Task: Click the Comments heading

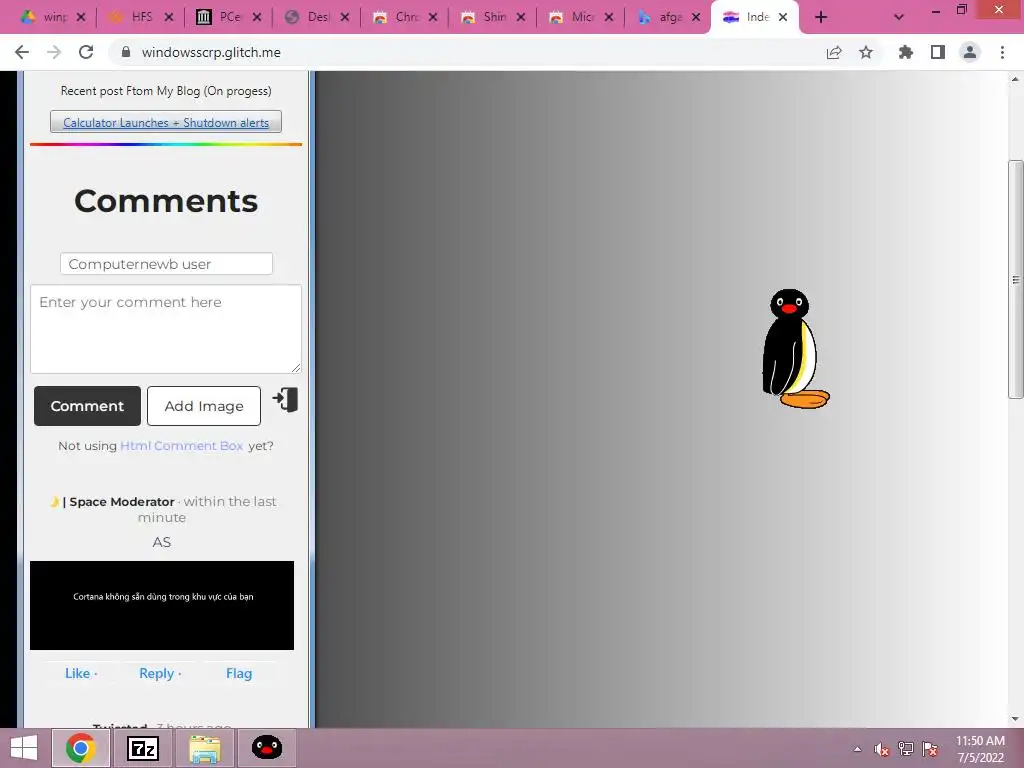Action: tap(166, 200)
